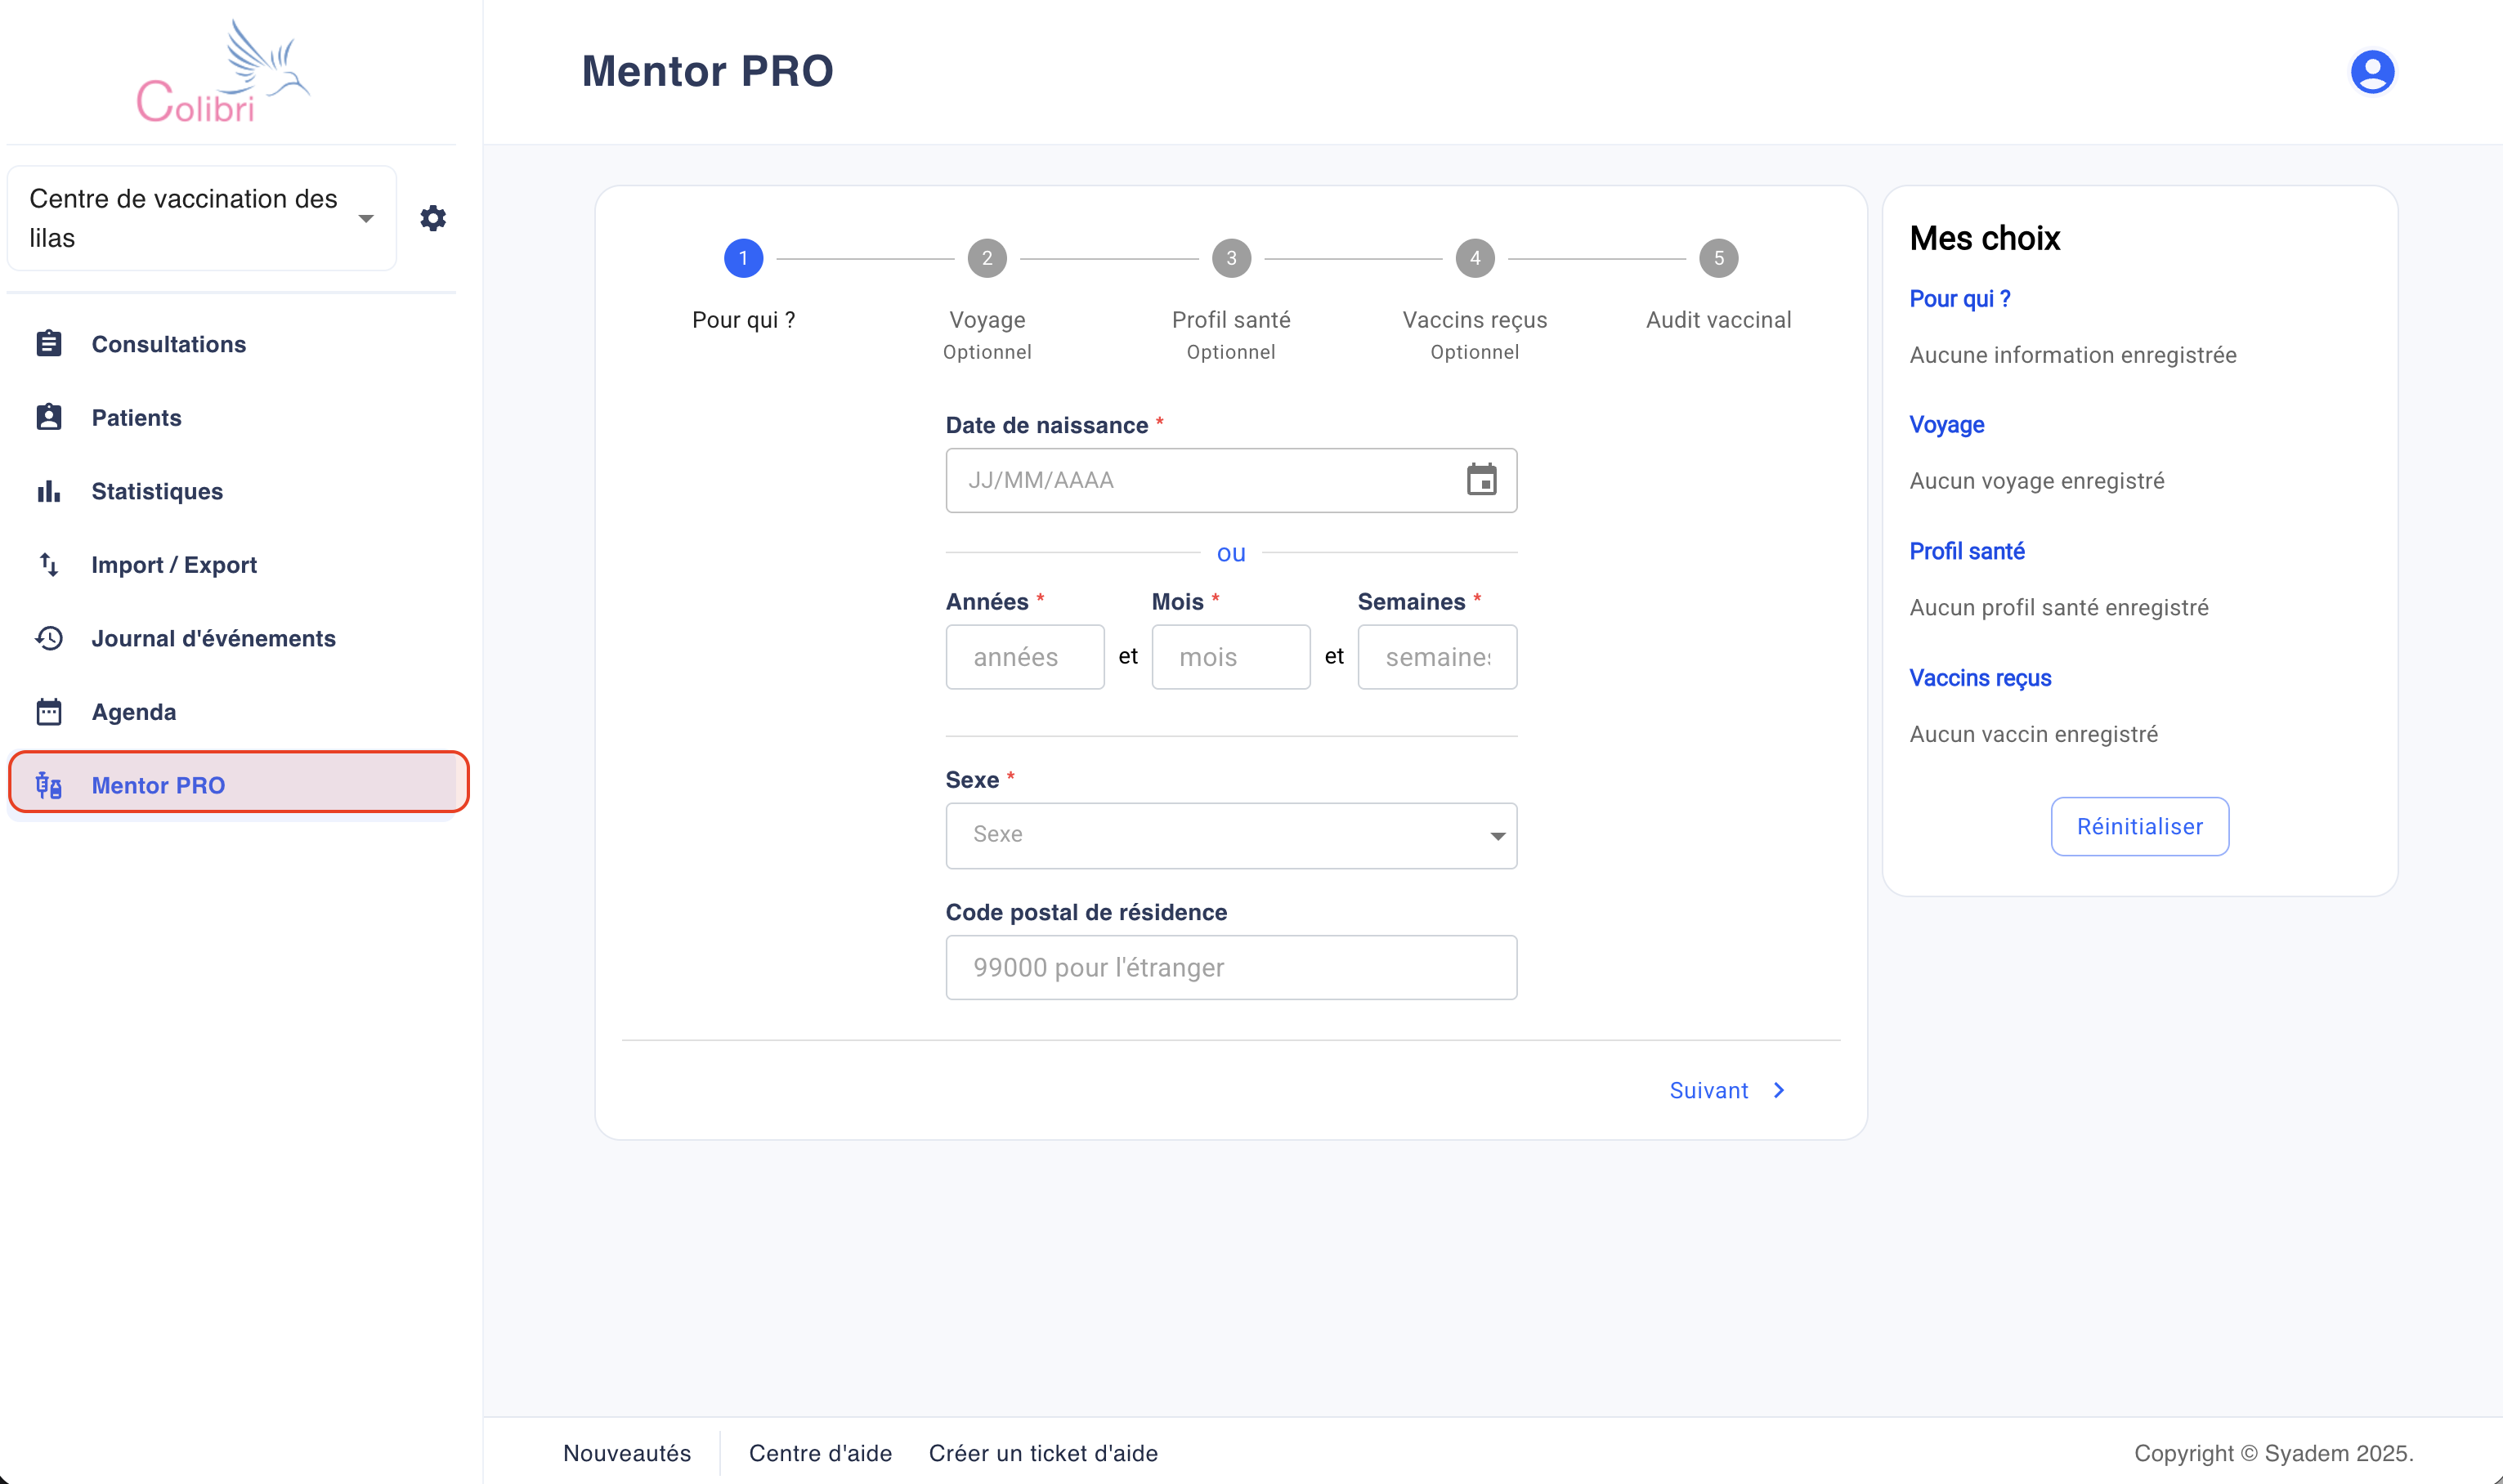Click the Audit vaccinal step label
The image size is (2503, 1484).
(x=1719, y=320)
